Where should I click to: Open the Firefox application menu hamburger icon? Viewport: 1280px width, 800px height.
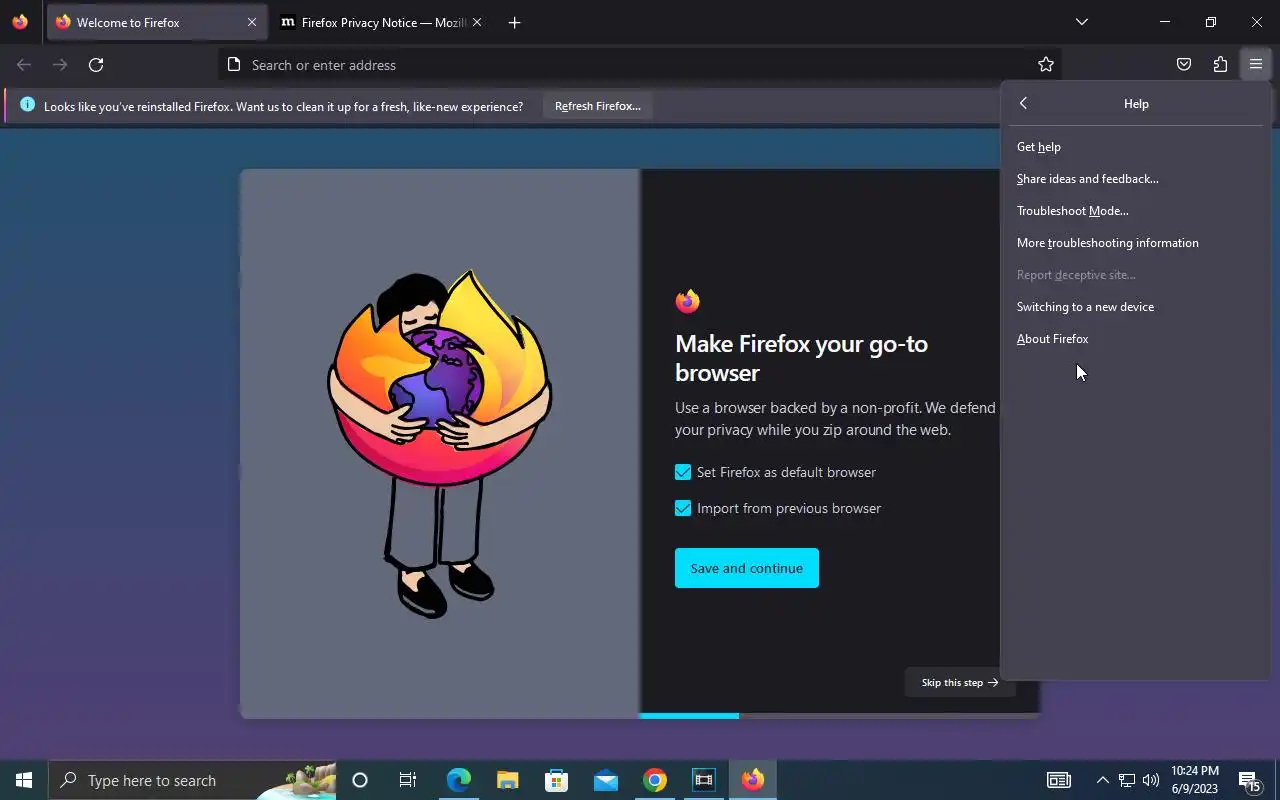point(1256,65)
